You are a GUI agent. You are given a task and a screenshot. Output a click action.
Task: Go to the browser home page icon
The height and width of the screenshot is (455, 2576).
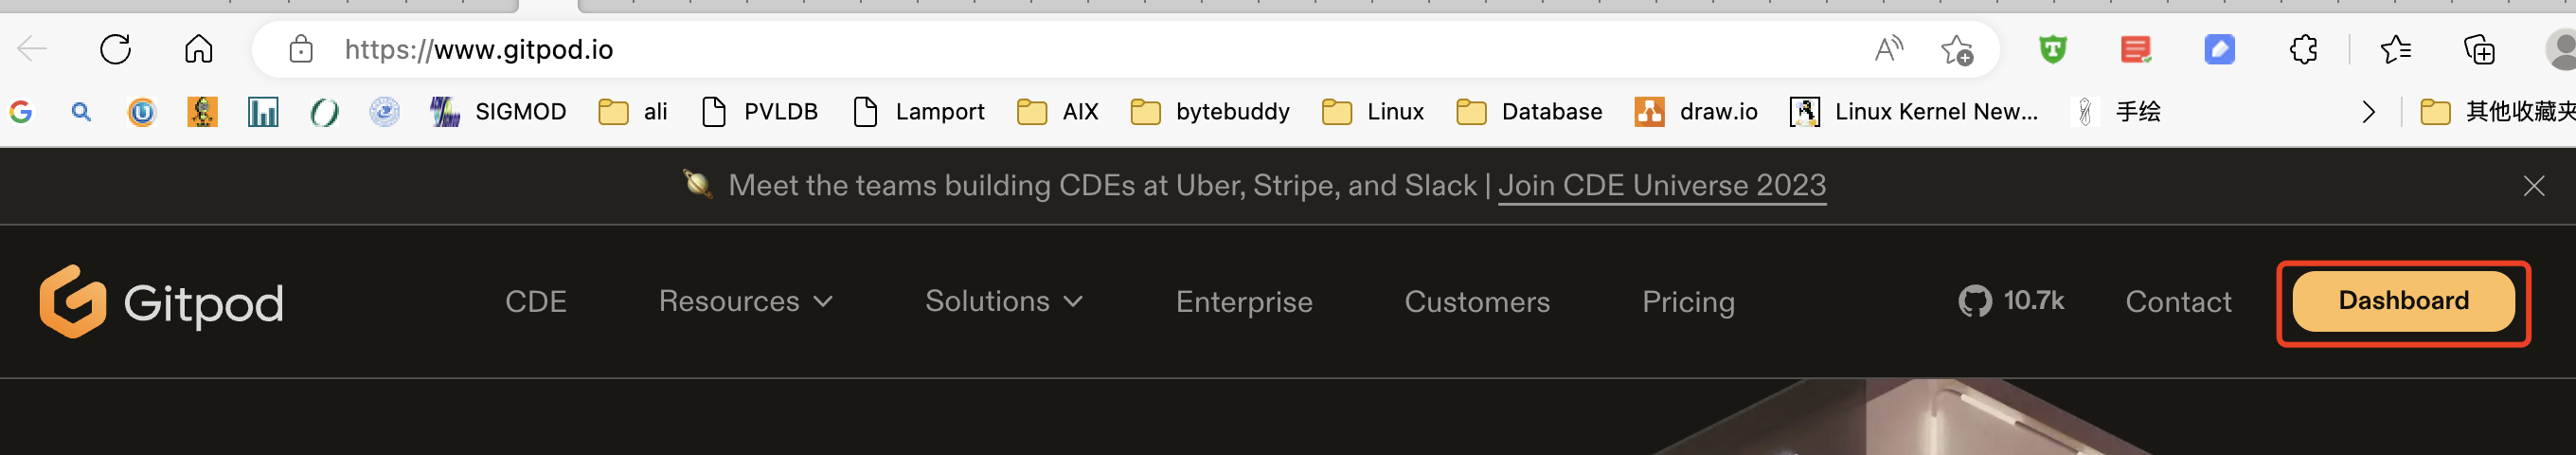click(198, 49)
